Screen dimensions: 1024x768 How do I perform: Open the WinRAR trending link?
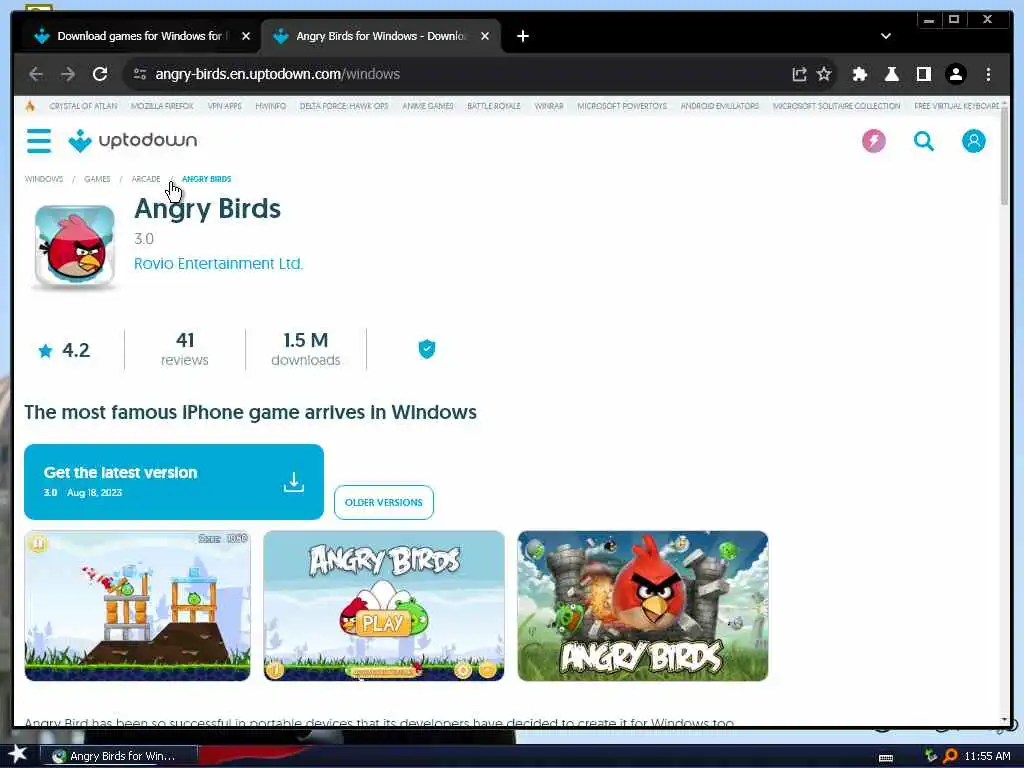point(549,106)
